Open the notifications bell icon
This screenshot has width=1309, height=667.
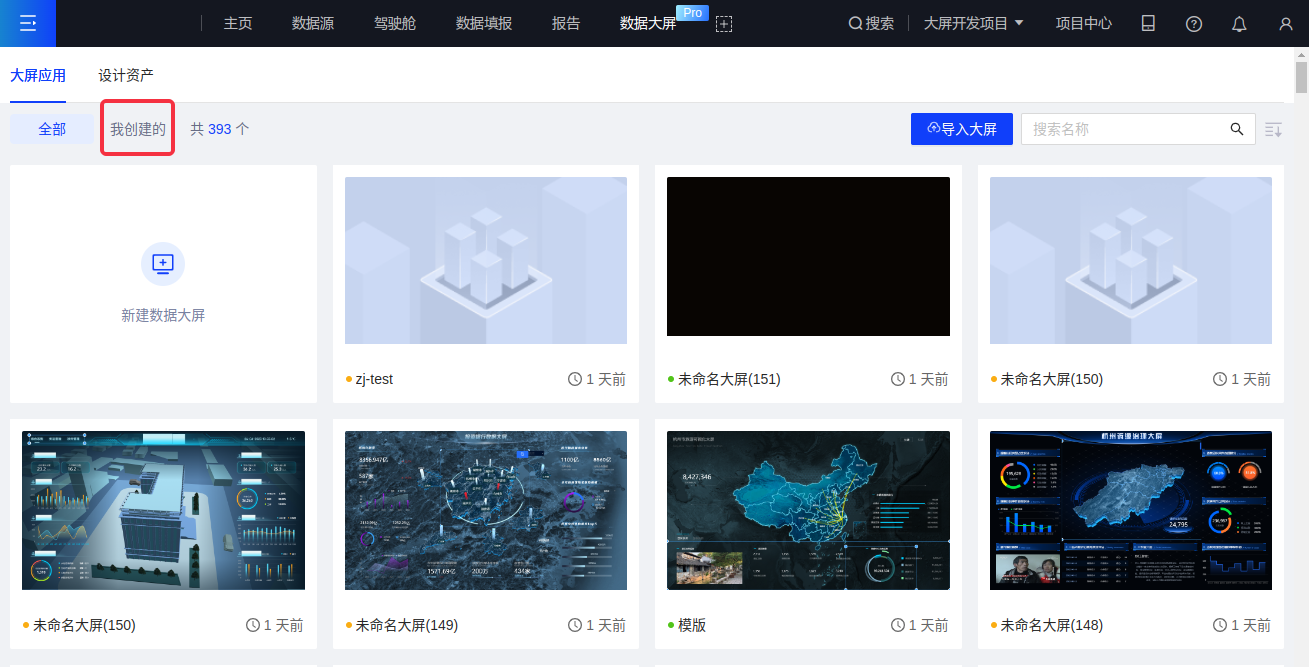click(1239, 24)
